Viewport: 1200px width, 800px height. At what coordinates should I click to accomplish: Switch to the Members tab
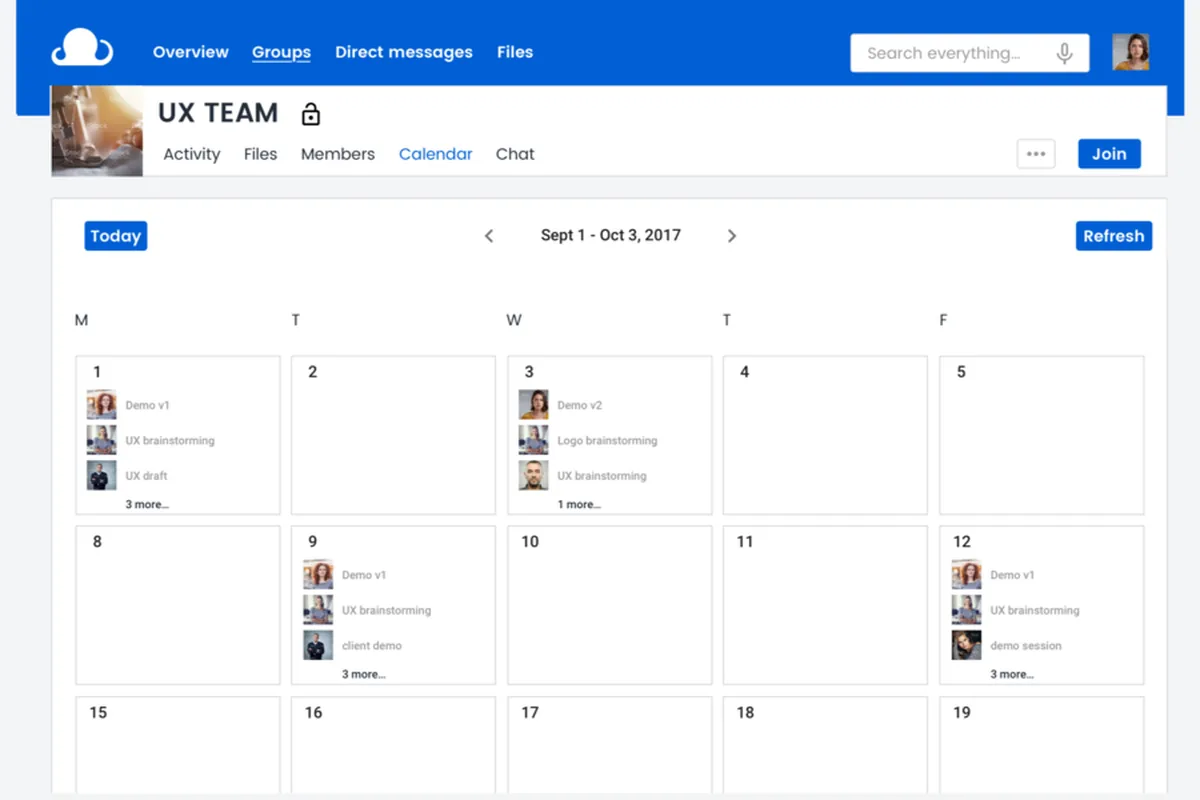click(x=338, y=154)
